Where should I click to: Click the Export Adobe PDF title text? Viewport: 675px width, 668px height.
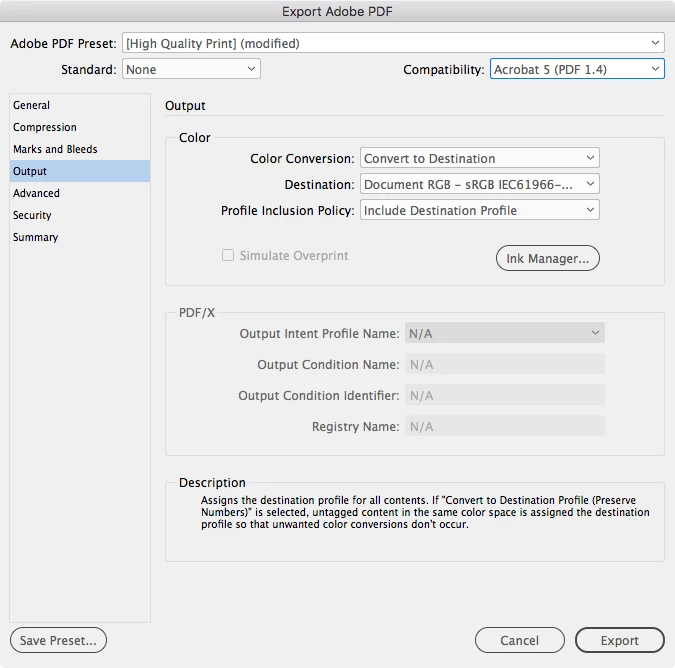[337, 11]
